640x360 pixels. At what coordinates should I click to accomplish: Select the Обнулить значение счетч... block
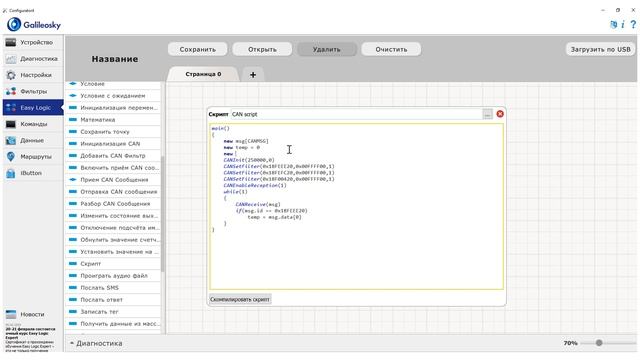[113, 240]
